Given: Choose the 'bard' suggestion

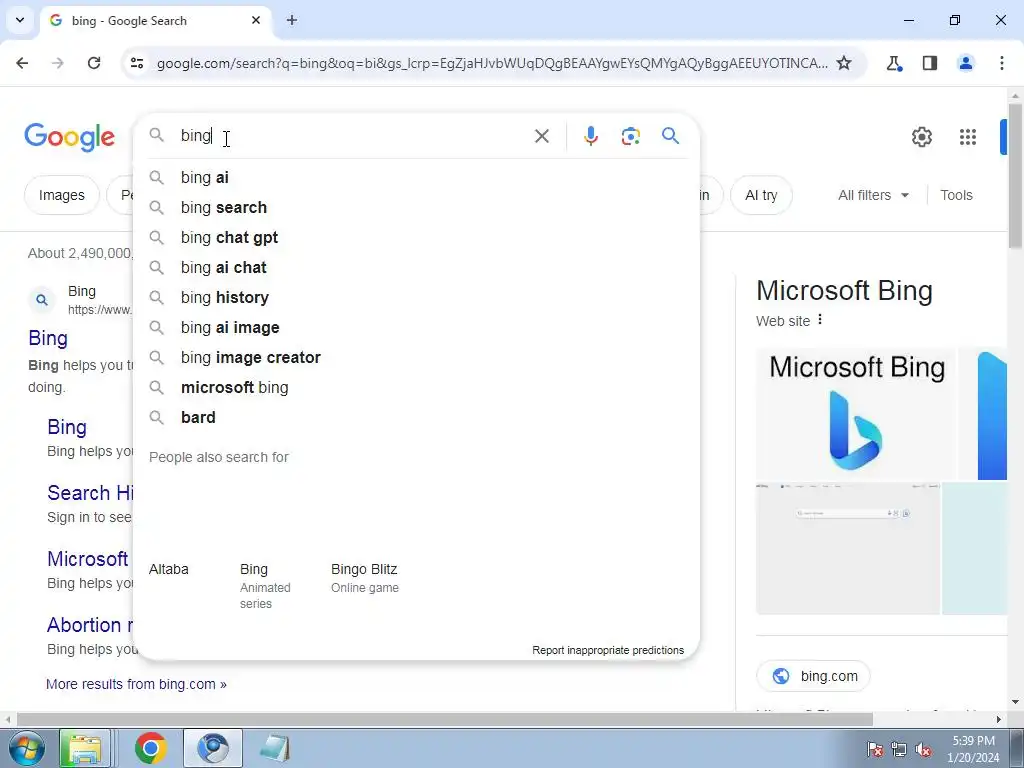Looking at the screenshot, I should click(416, 417).
